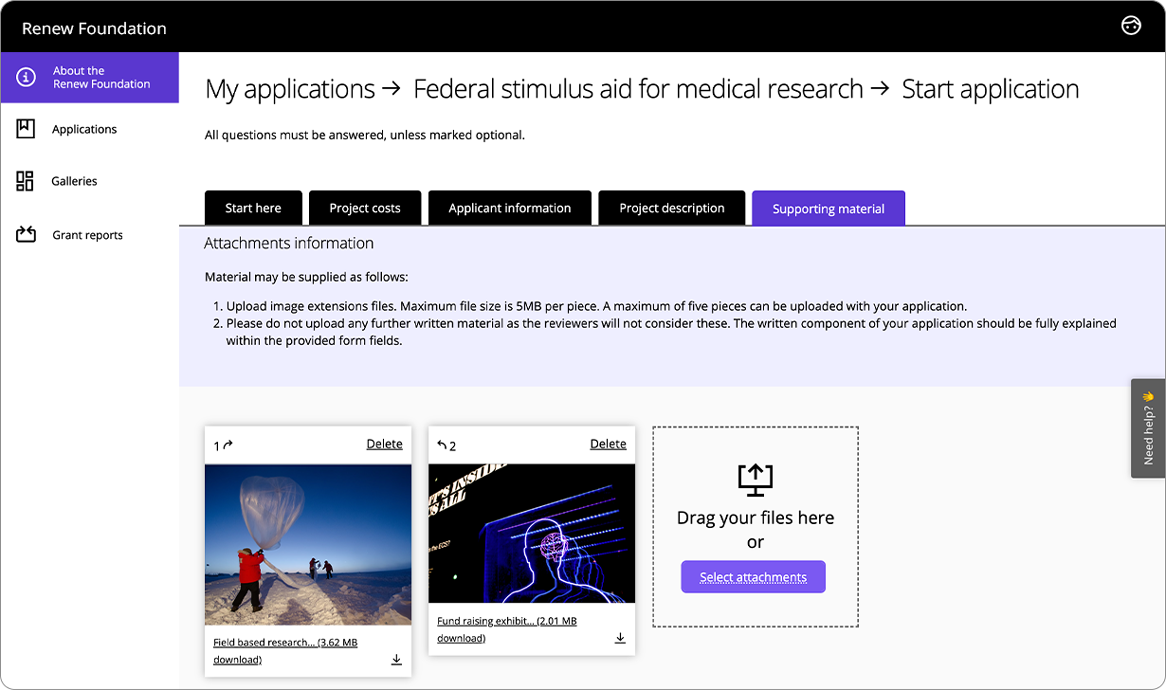Open the user profile icon
Screen dimensions: 1166x690
point(1131,25)
